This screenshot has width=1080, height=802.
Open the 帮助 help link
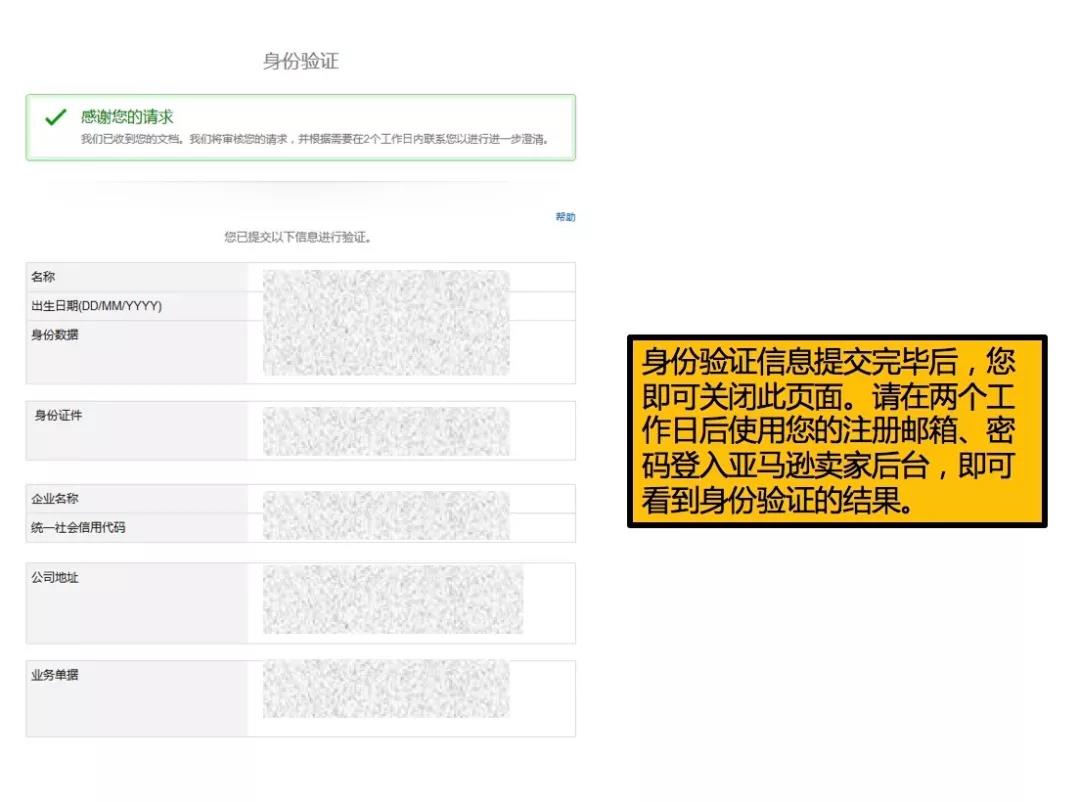tap(566, 216)
